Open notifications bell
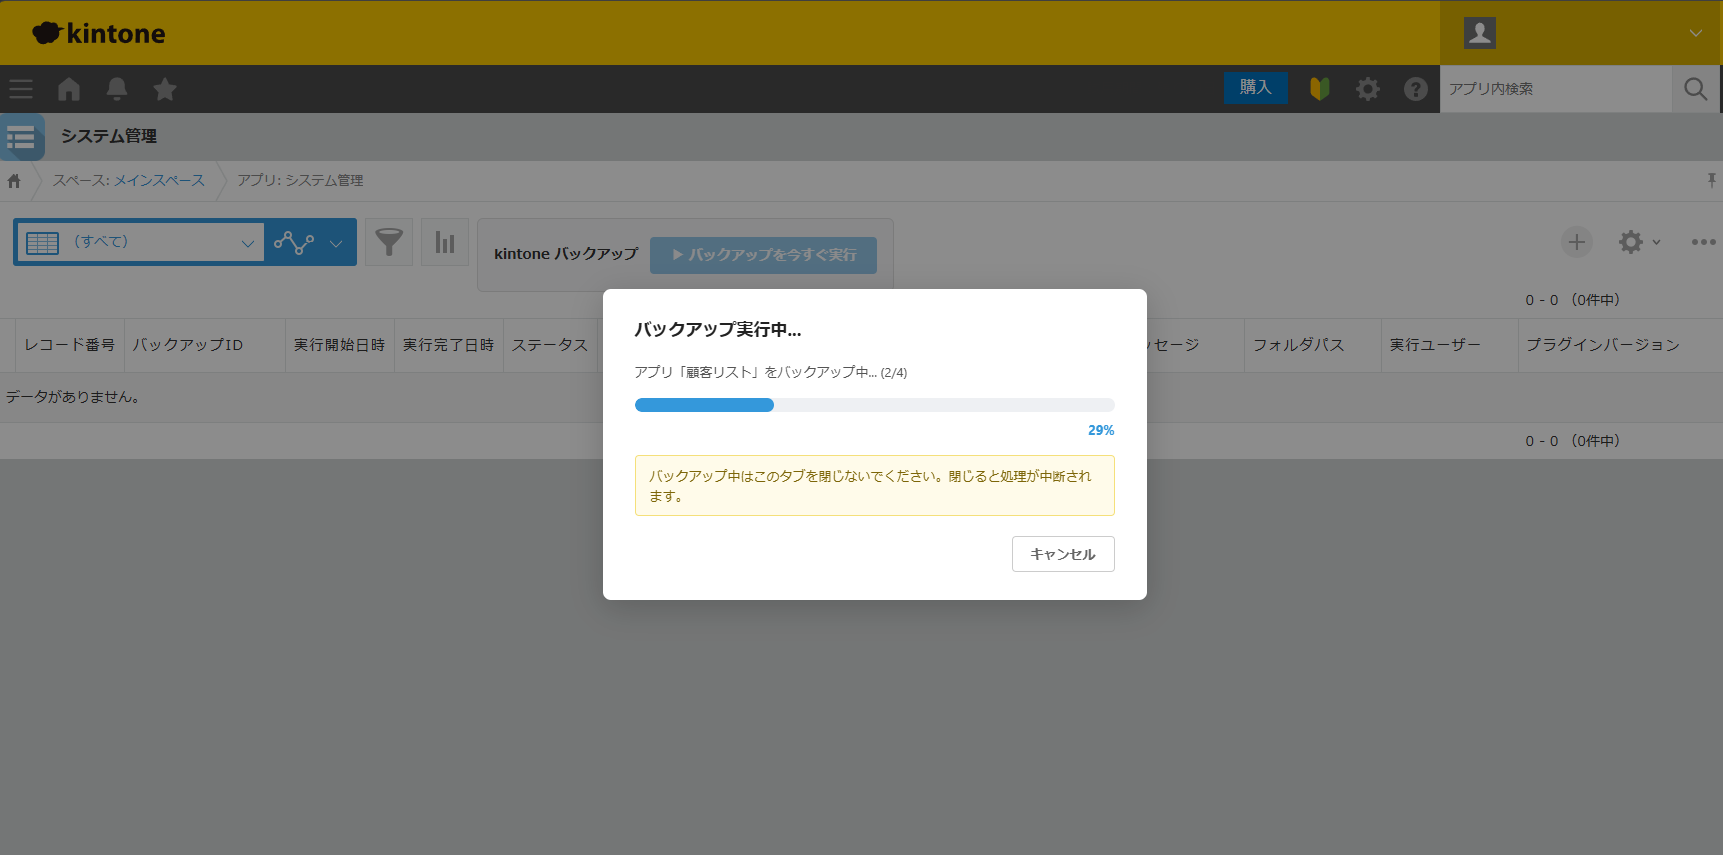Screen dimensions: 1723x855 tap(117, 89)
